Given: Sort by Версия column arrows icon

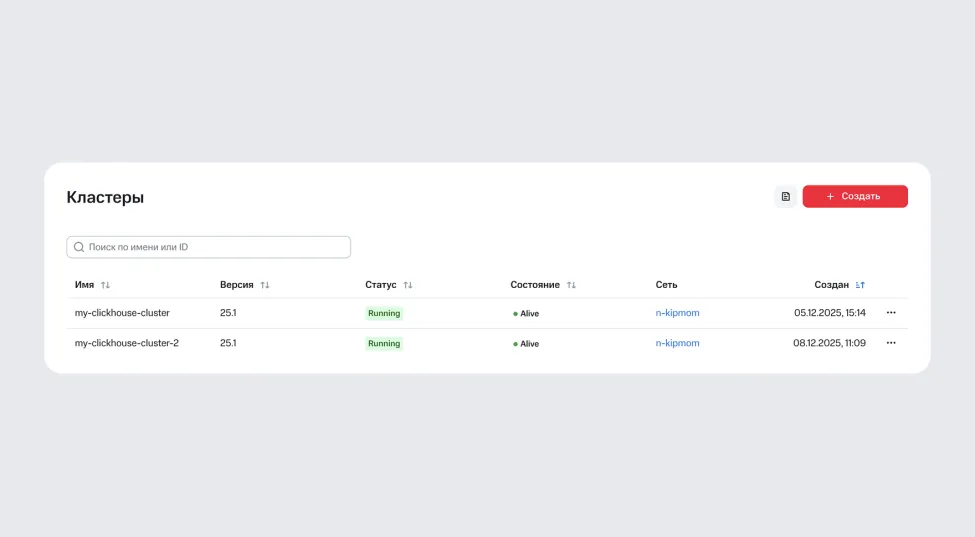Looking at the screenshot, I should click(265, 285).
